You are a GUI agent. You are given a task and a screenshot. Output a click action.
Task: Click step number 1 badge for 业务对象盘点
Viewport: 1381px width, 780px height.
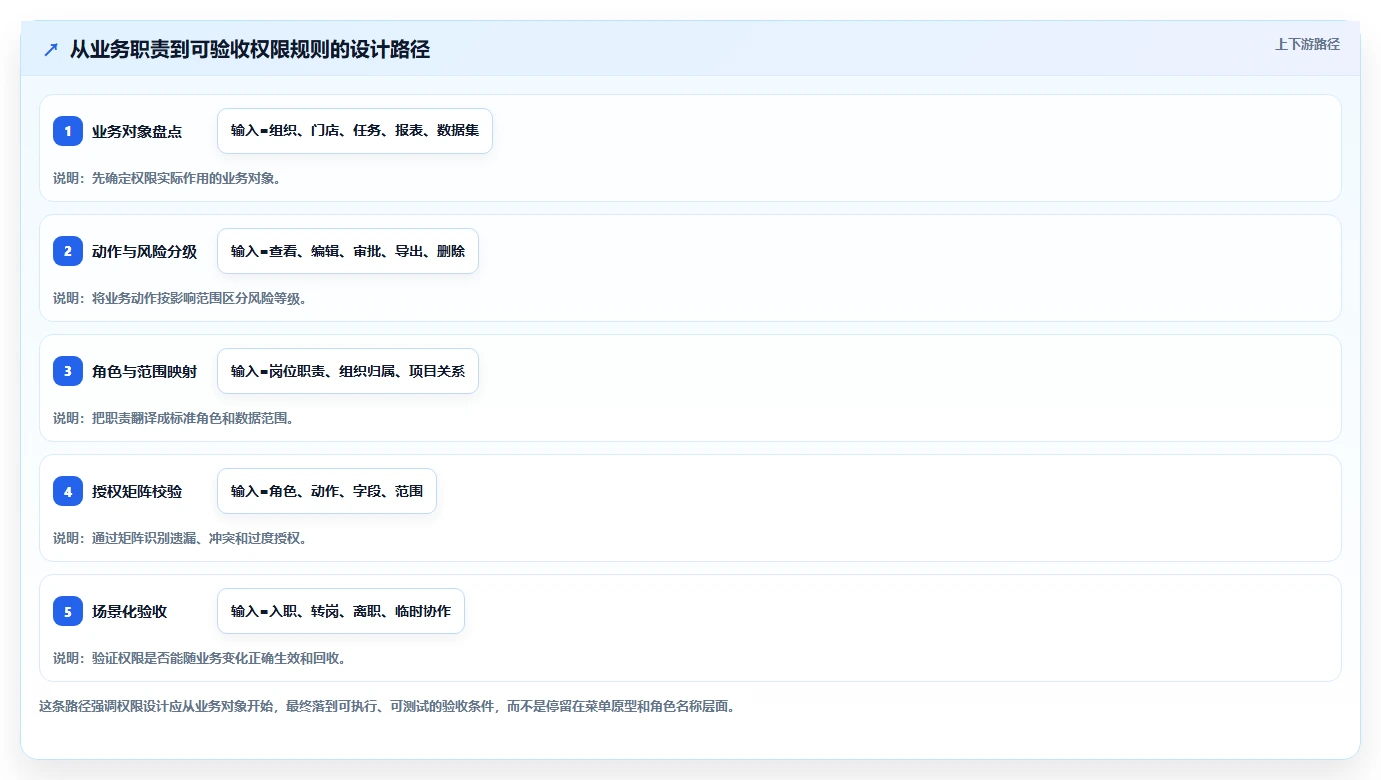[68, 131]
